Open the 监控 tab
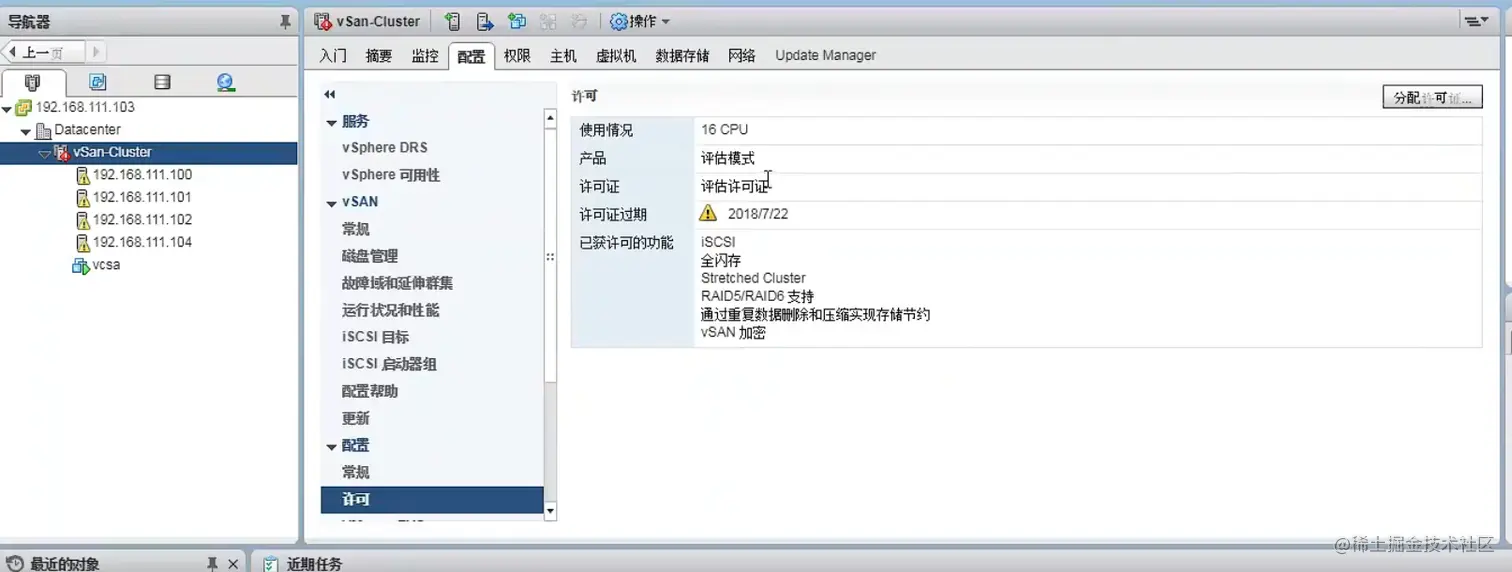This screenshot has width=1512, height=572. click(x=425, y=56)
